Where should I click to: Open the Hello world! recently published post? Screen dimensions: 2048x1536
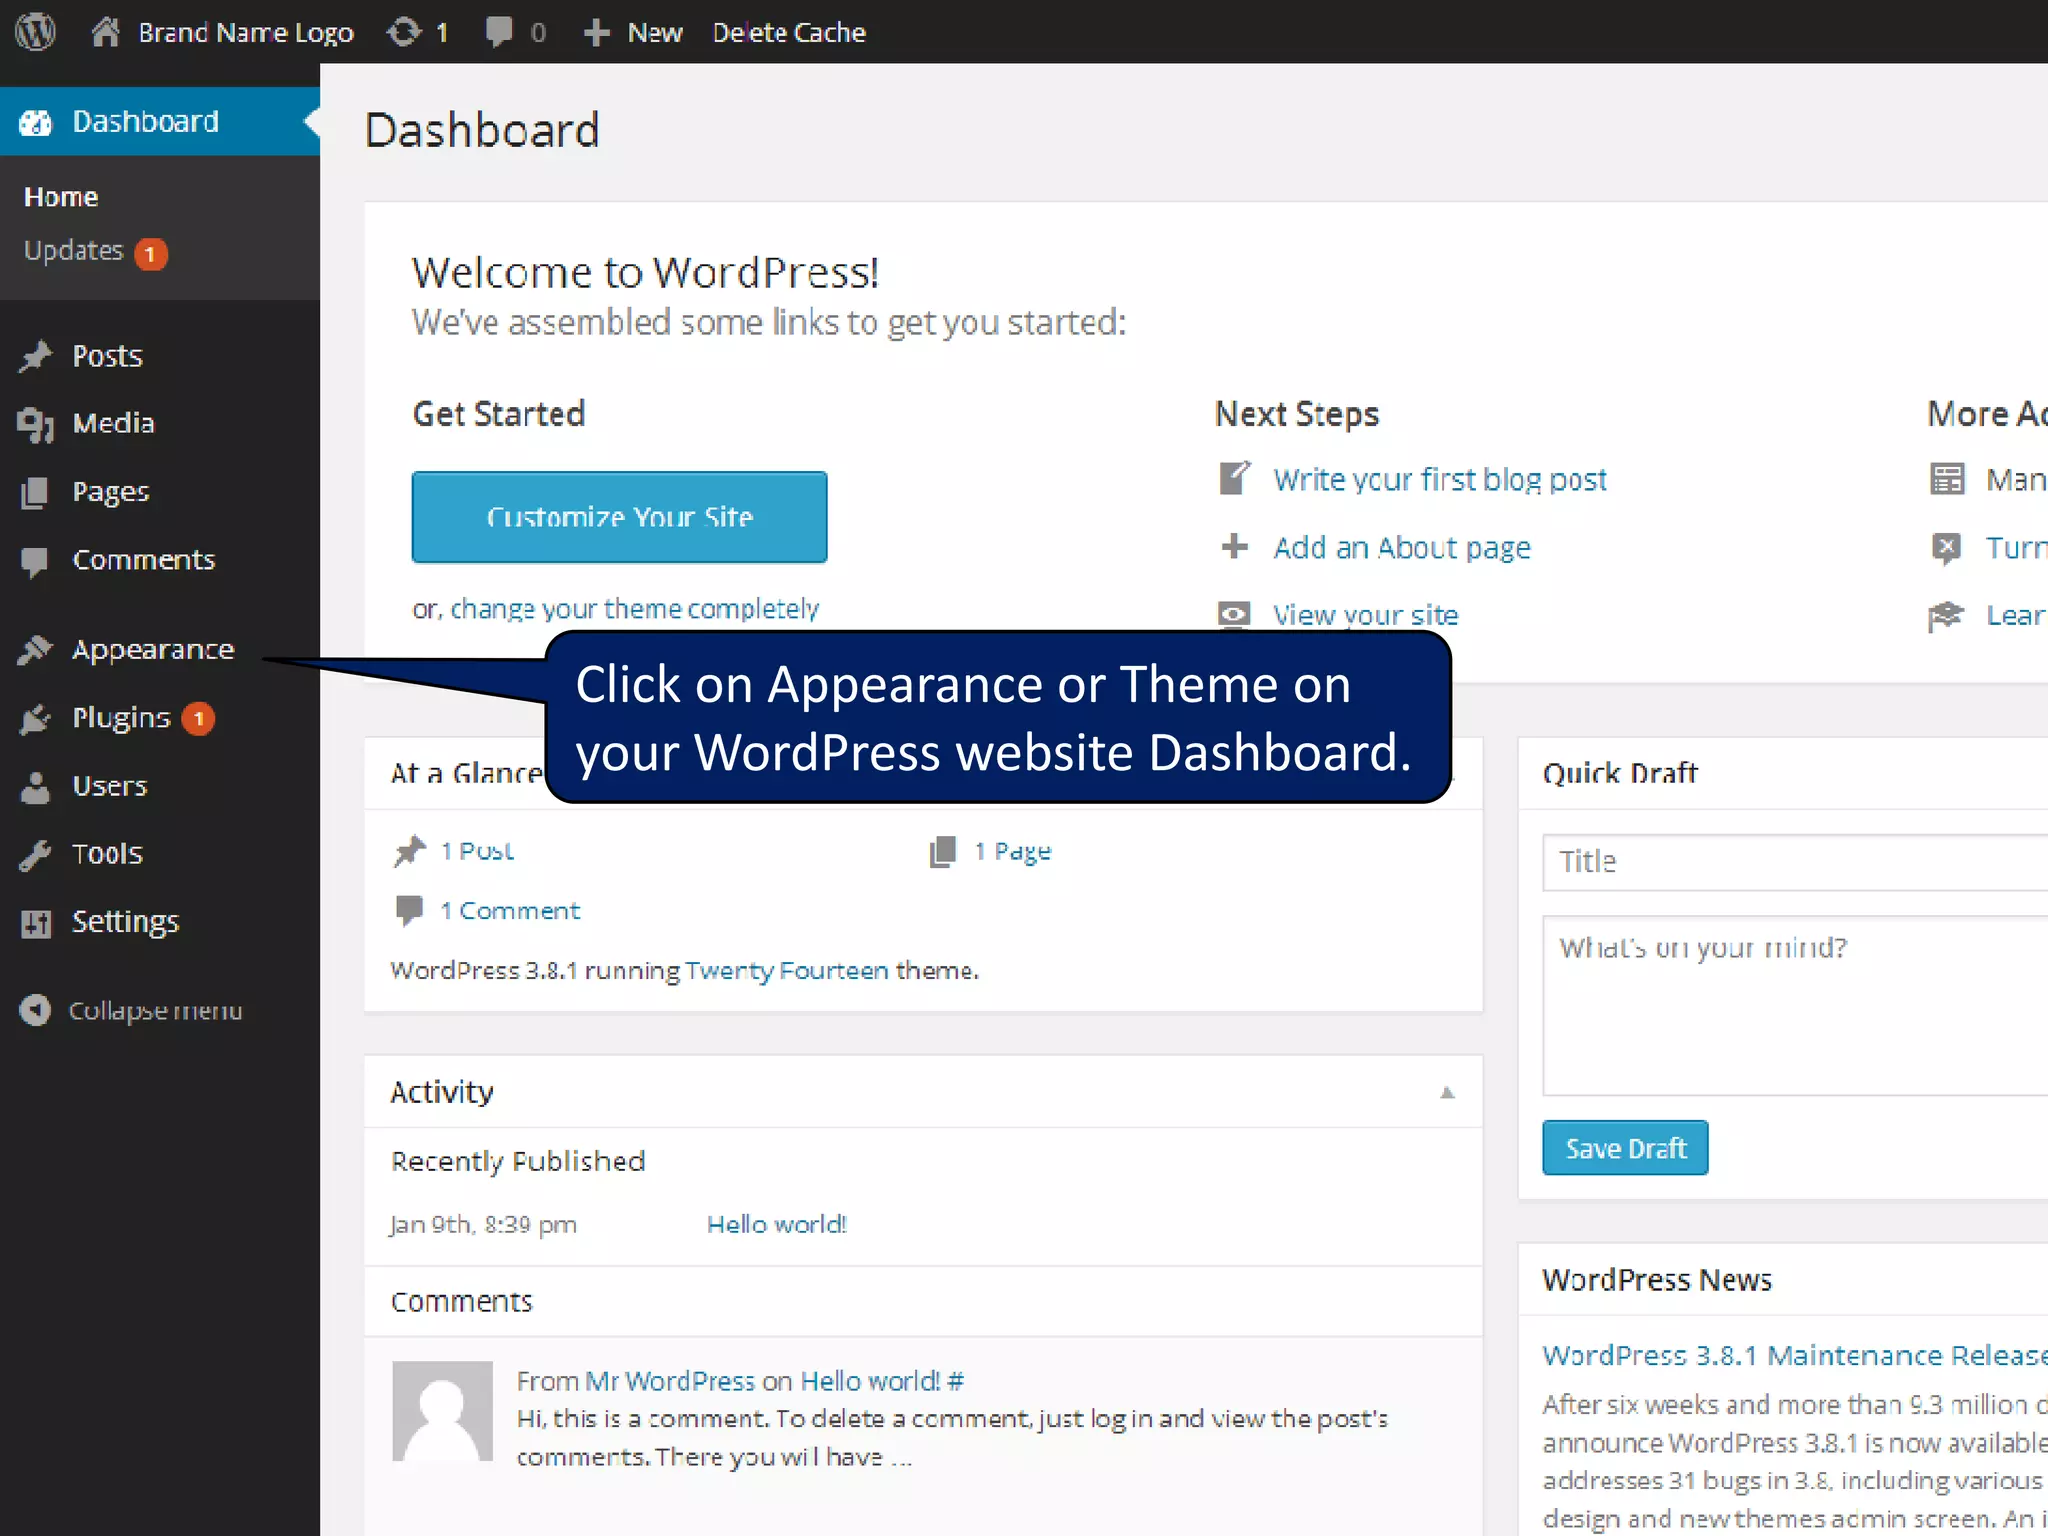coord(777,1225)
